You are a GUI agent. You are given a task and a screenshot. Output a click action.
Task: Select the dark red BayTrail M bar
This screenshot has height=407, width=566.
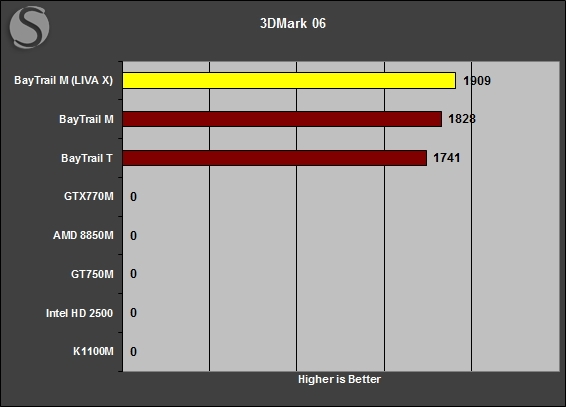[282, 119]
